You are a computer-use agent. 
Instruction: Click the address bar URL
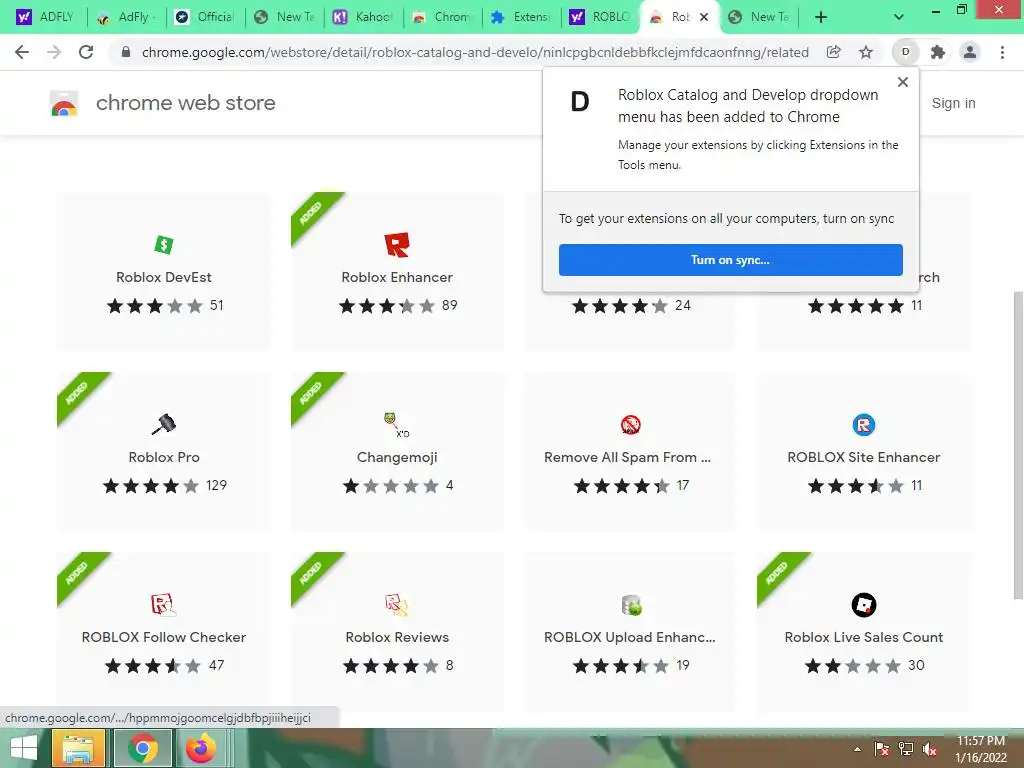pyautogui.click(x=475, y=52)
